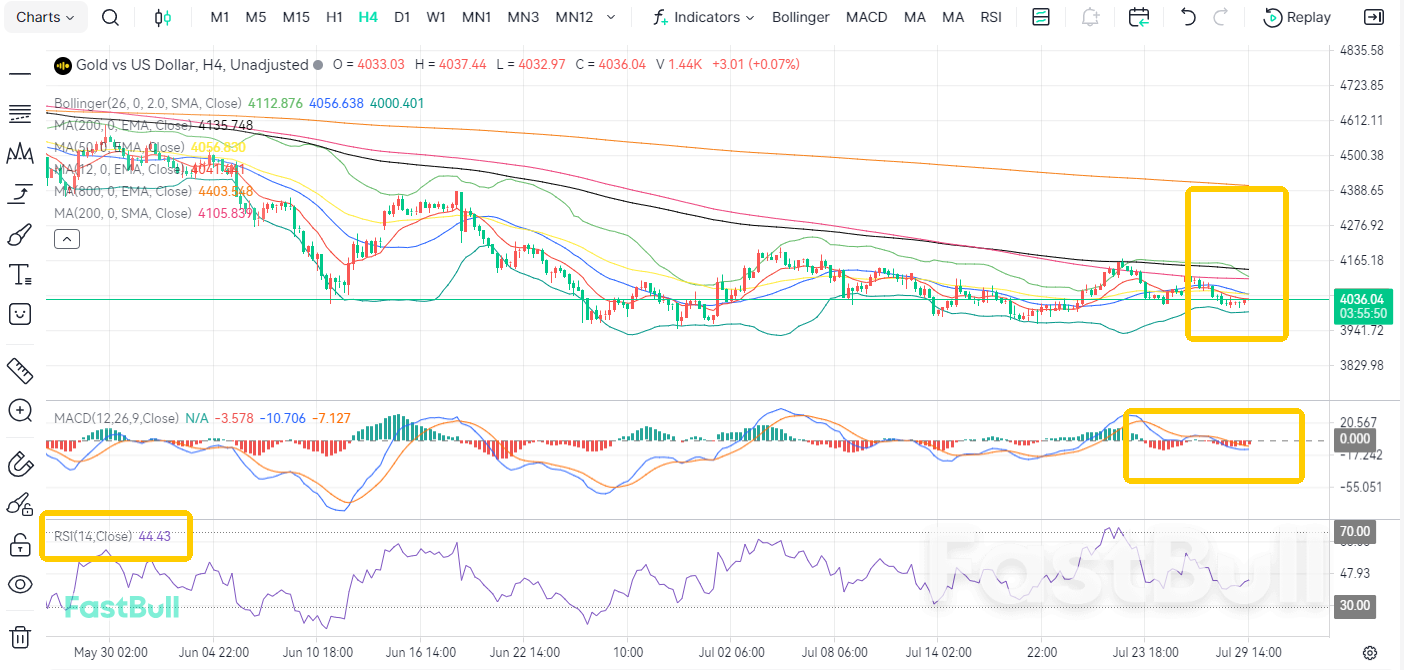The image size is (1407, 670).
Task: Select the forecast projection arrow tool
Action: pyautogui.click(x=19, y=193)
